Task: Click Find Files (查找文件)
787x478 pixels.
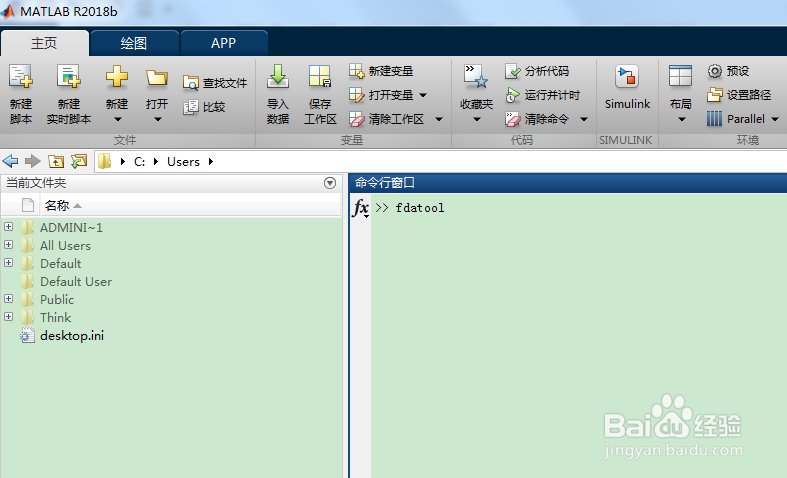Action: click(215, 83)
